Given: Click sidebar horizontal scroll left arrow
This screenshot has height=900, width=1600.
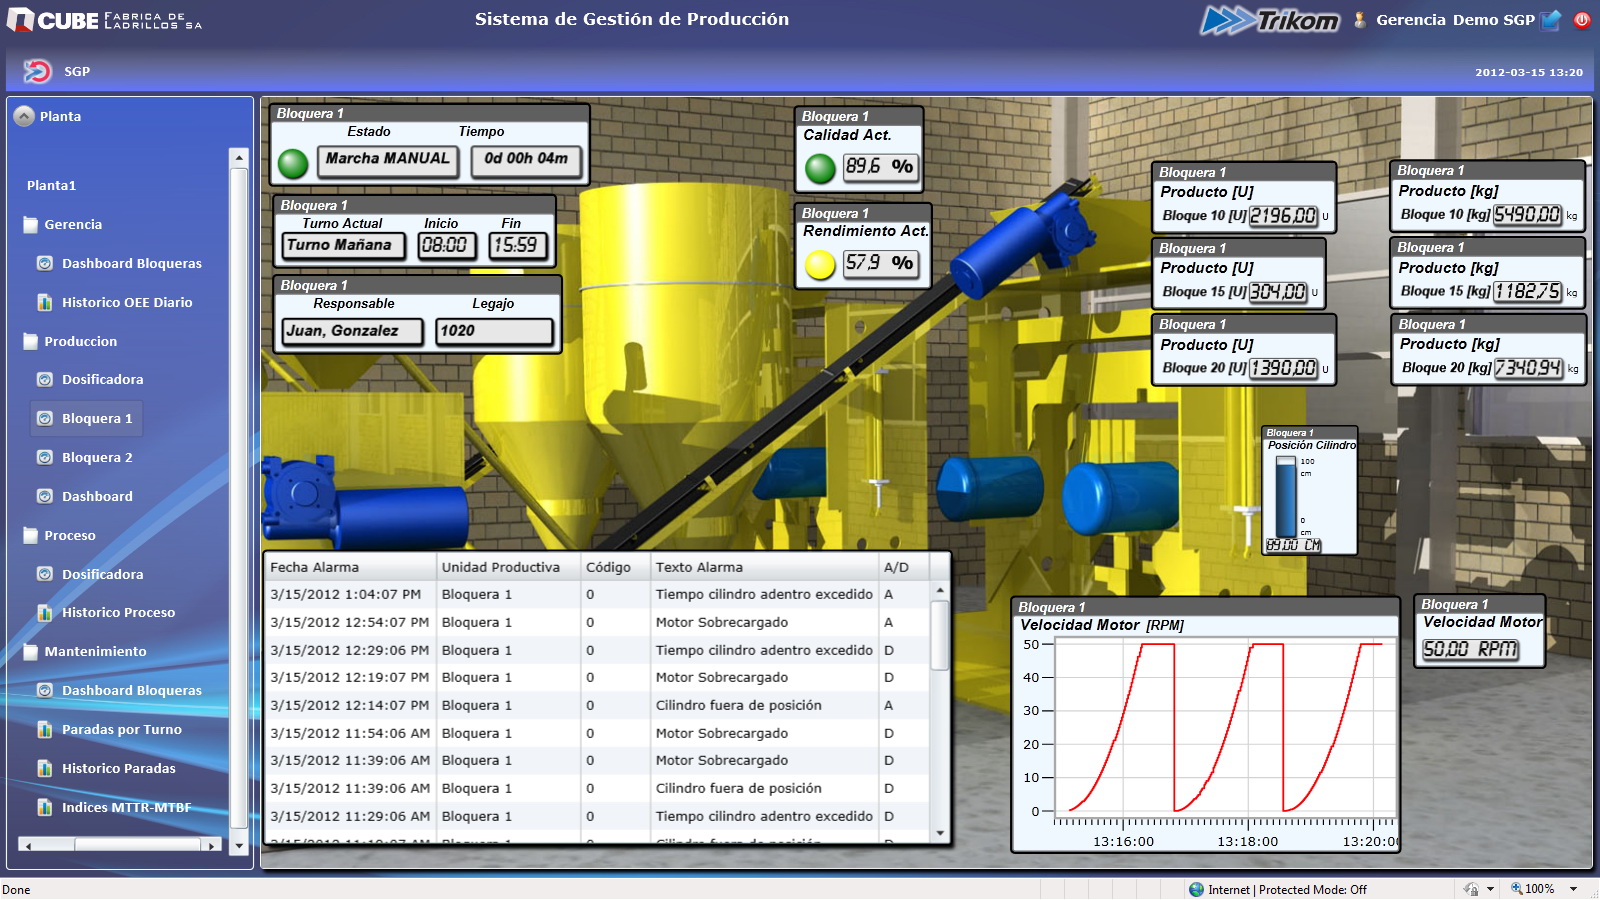Looking at the screenshot, I should pyautogui.click(x=28, y=846).
